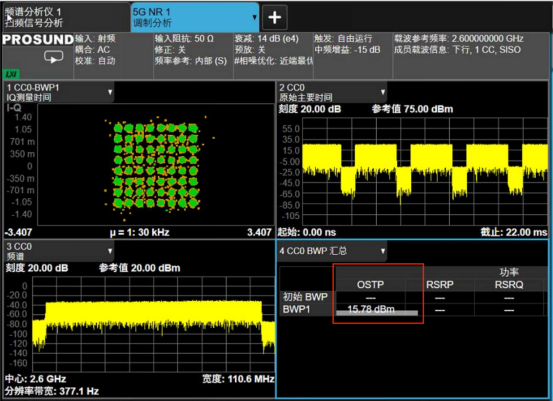Click the 载波参考频率 2.6 GHz info block
This screenshot has height=401, width=553.
pos(471,56)
